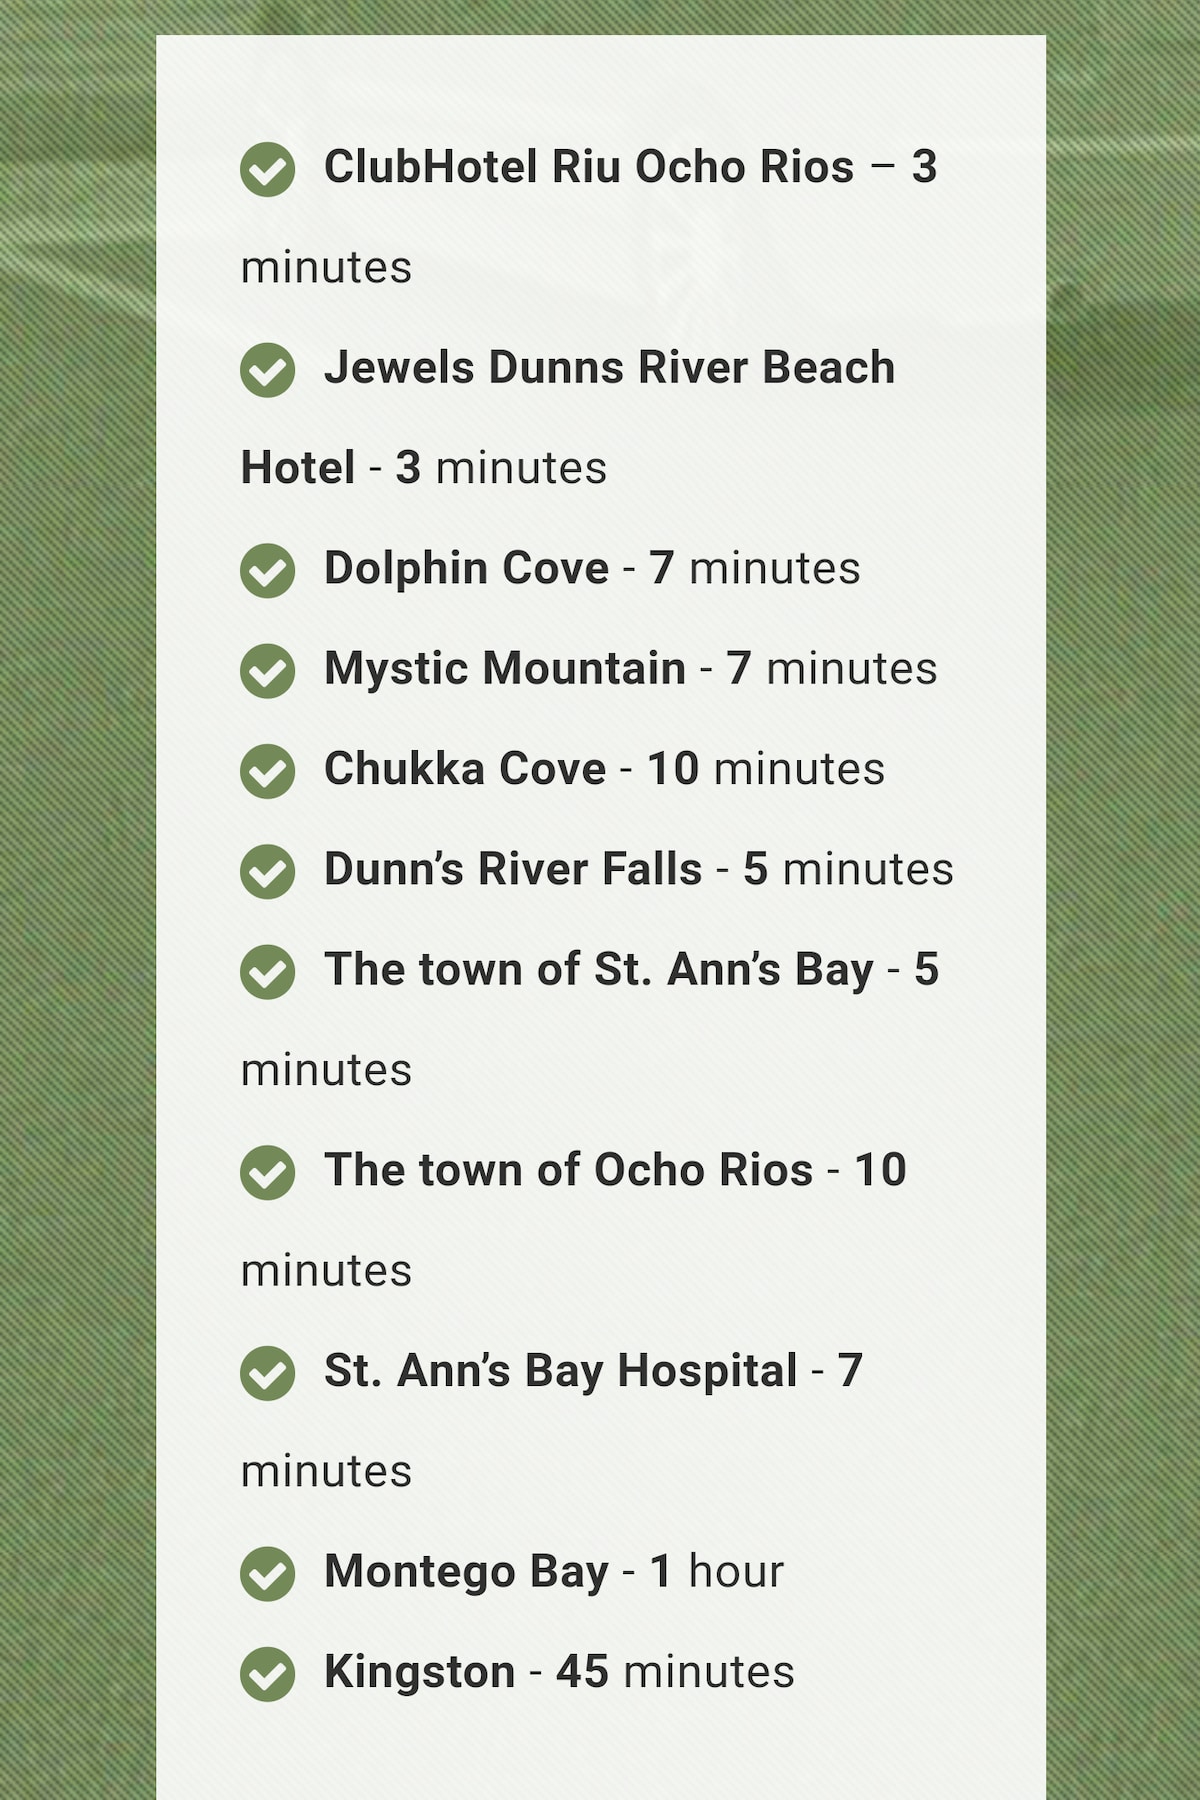
Task: Click the St. Ann's Bay Hospital text
Action: [561, 1371]
